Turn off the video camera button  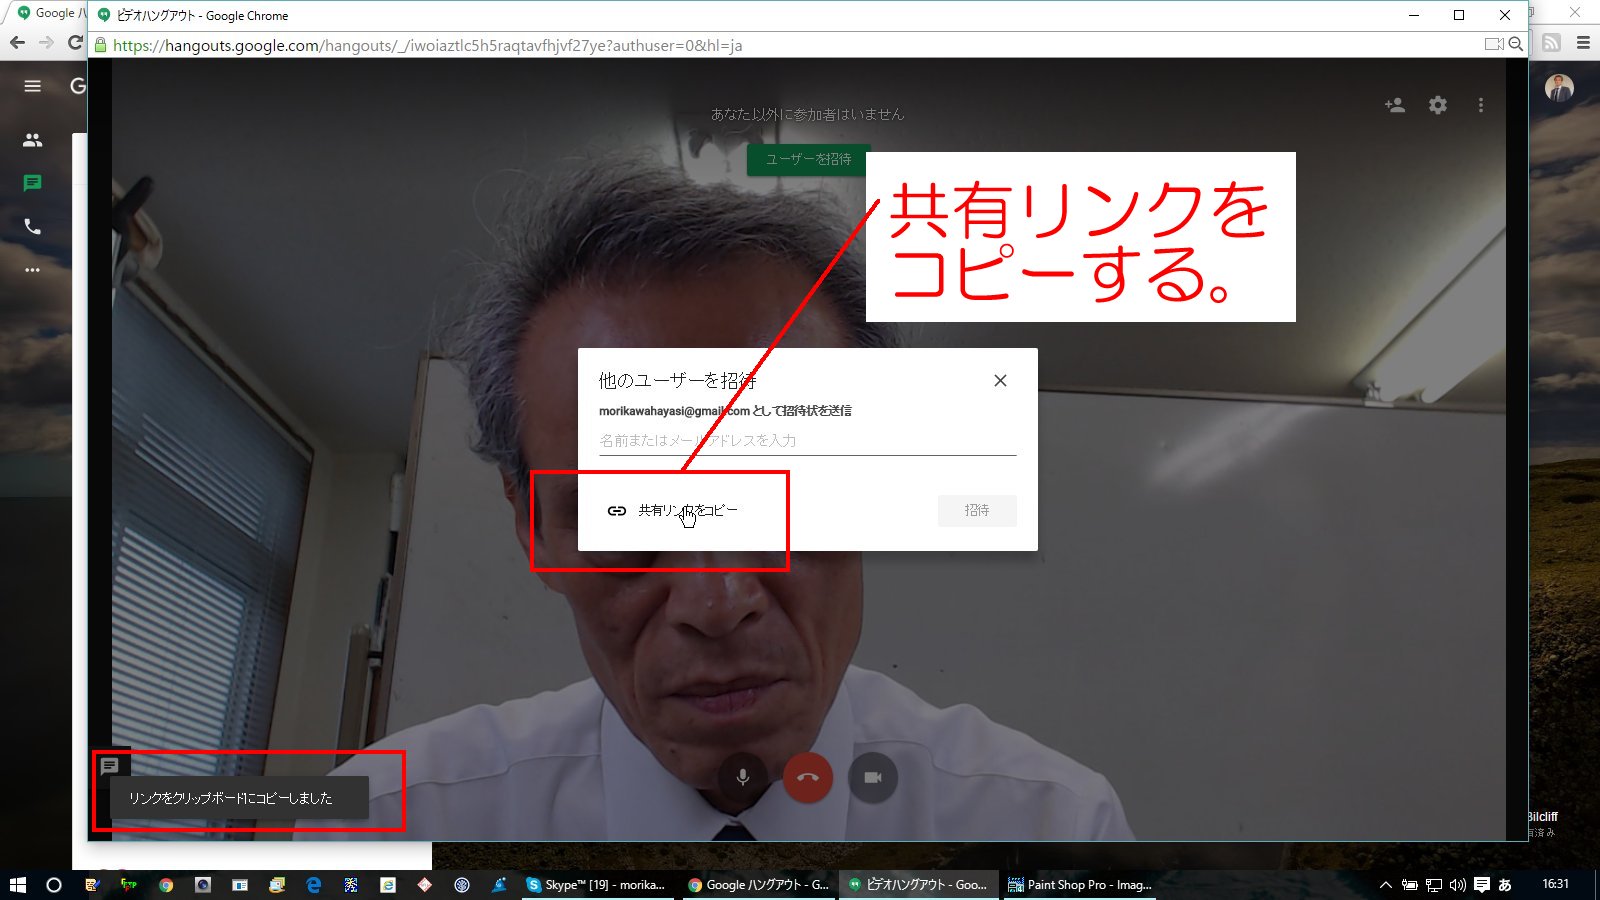click(x=873, y=777)
